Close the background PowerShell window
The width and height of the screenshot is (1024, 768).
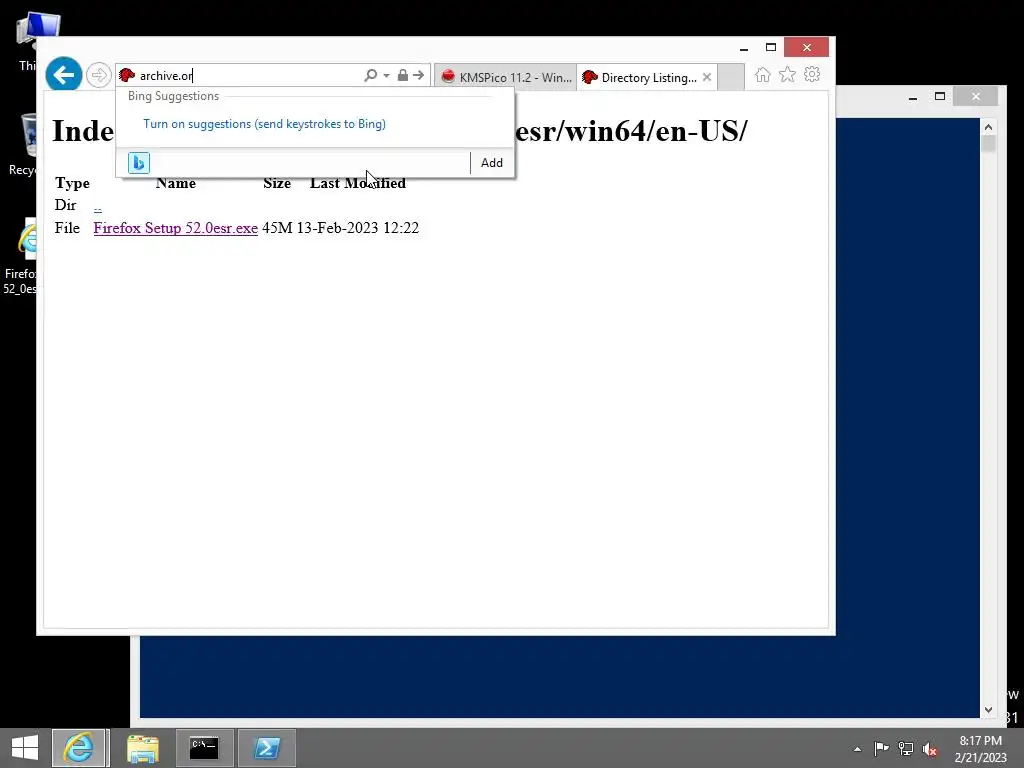(976, 97)
